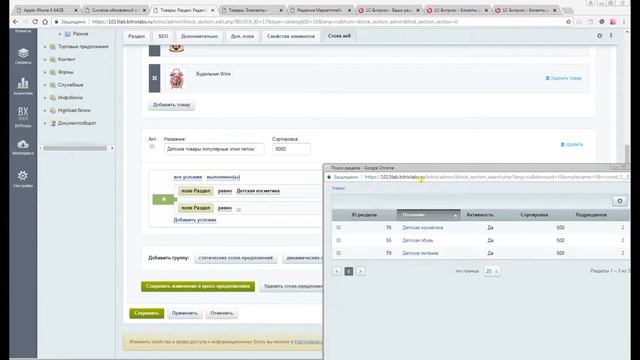Select the Детская косметика link in popup
The height and width of the screenshot is (360, 640).
[422, 228]
